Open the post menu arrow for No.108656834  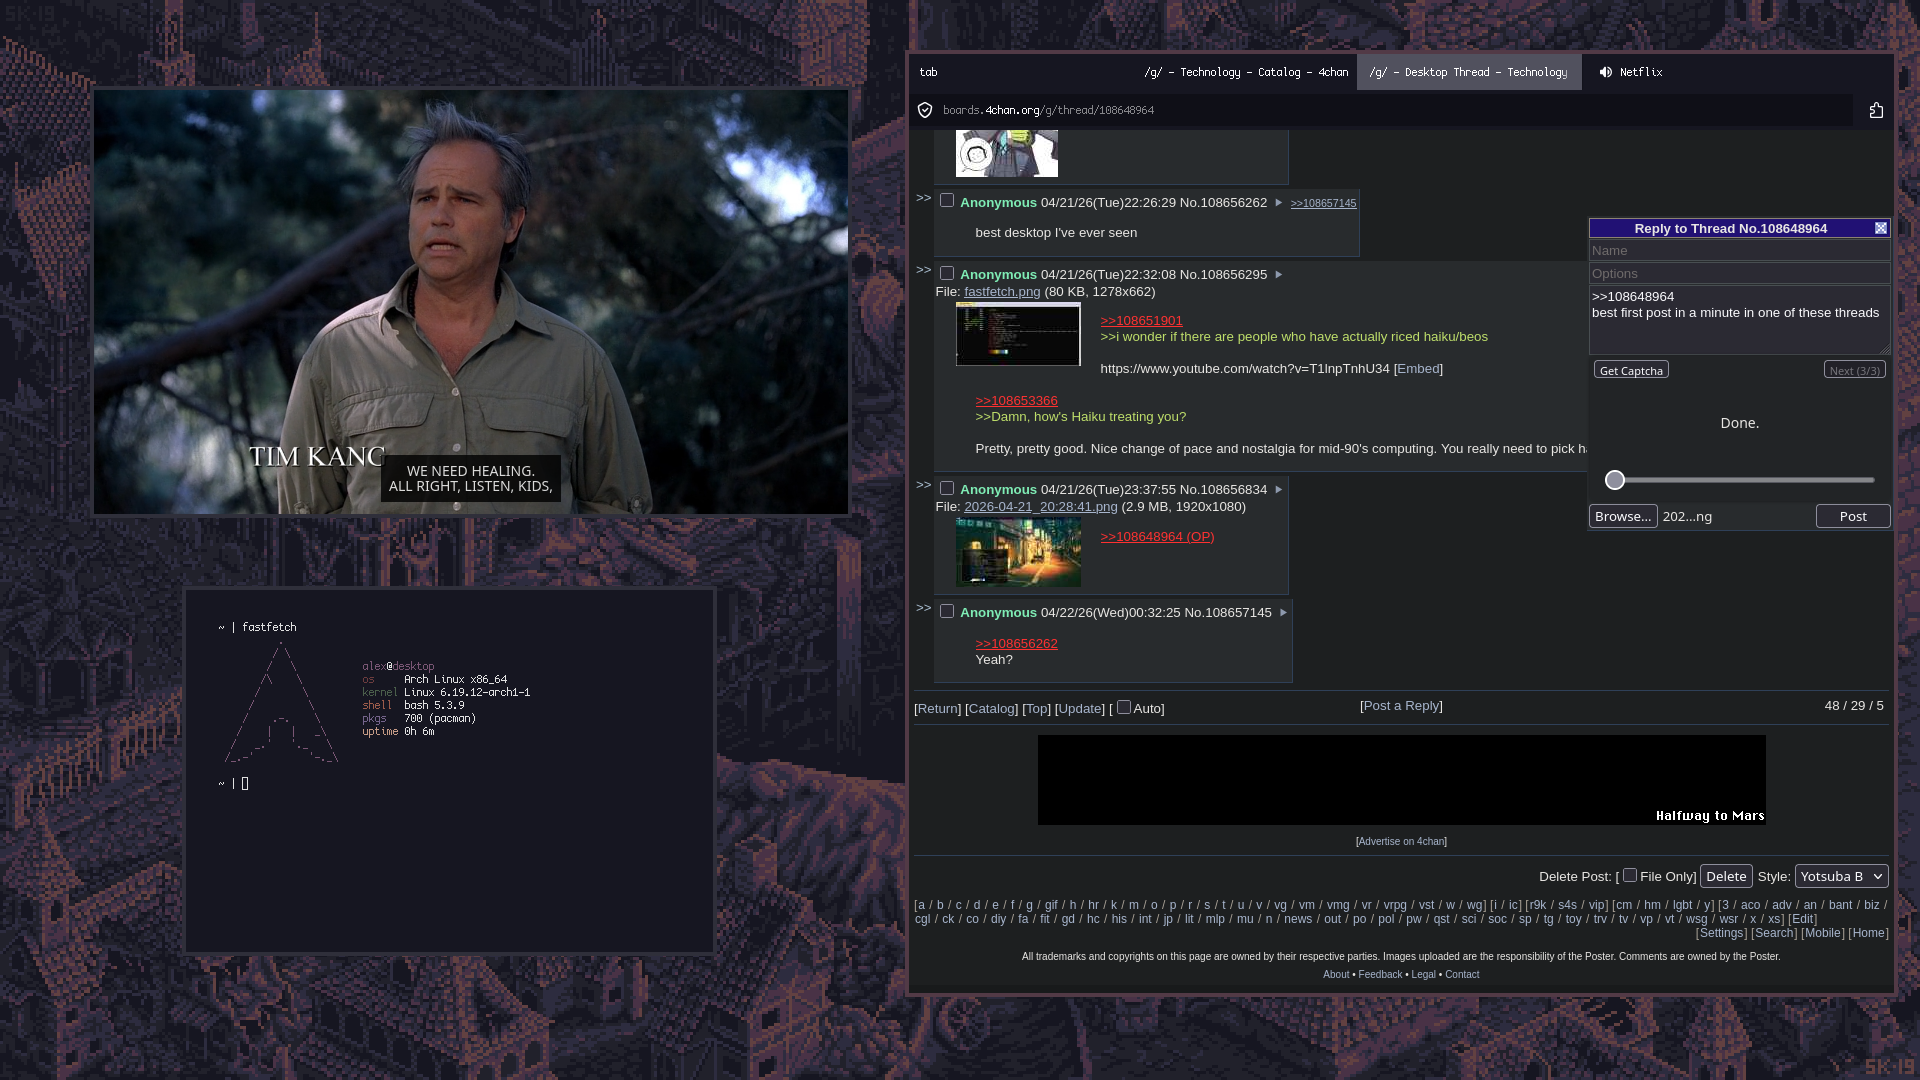pyautogui.click(x=1278, y=490)
